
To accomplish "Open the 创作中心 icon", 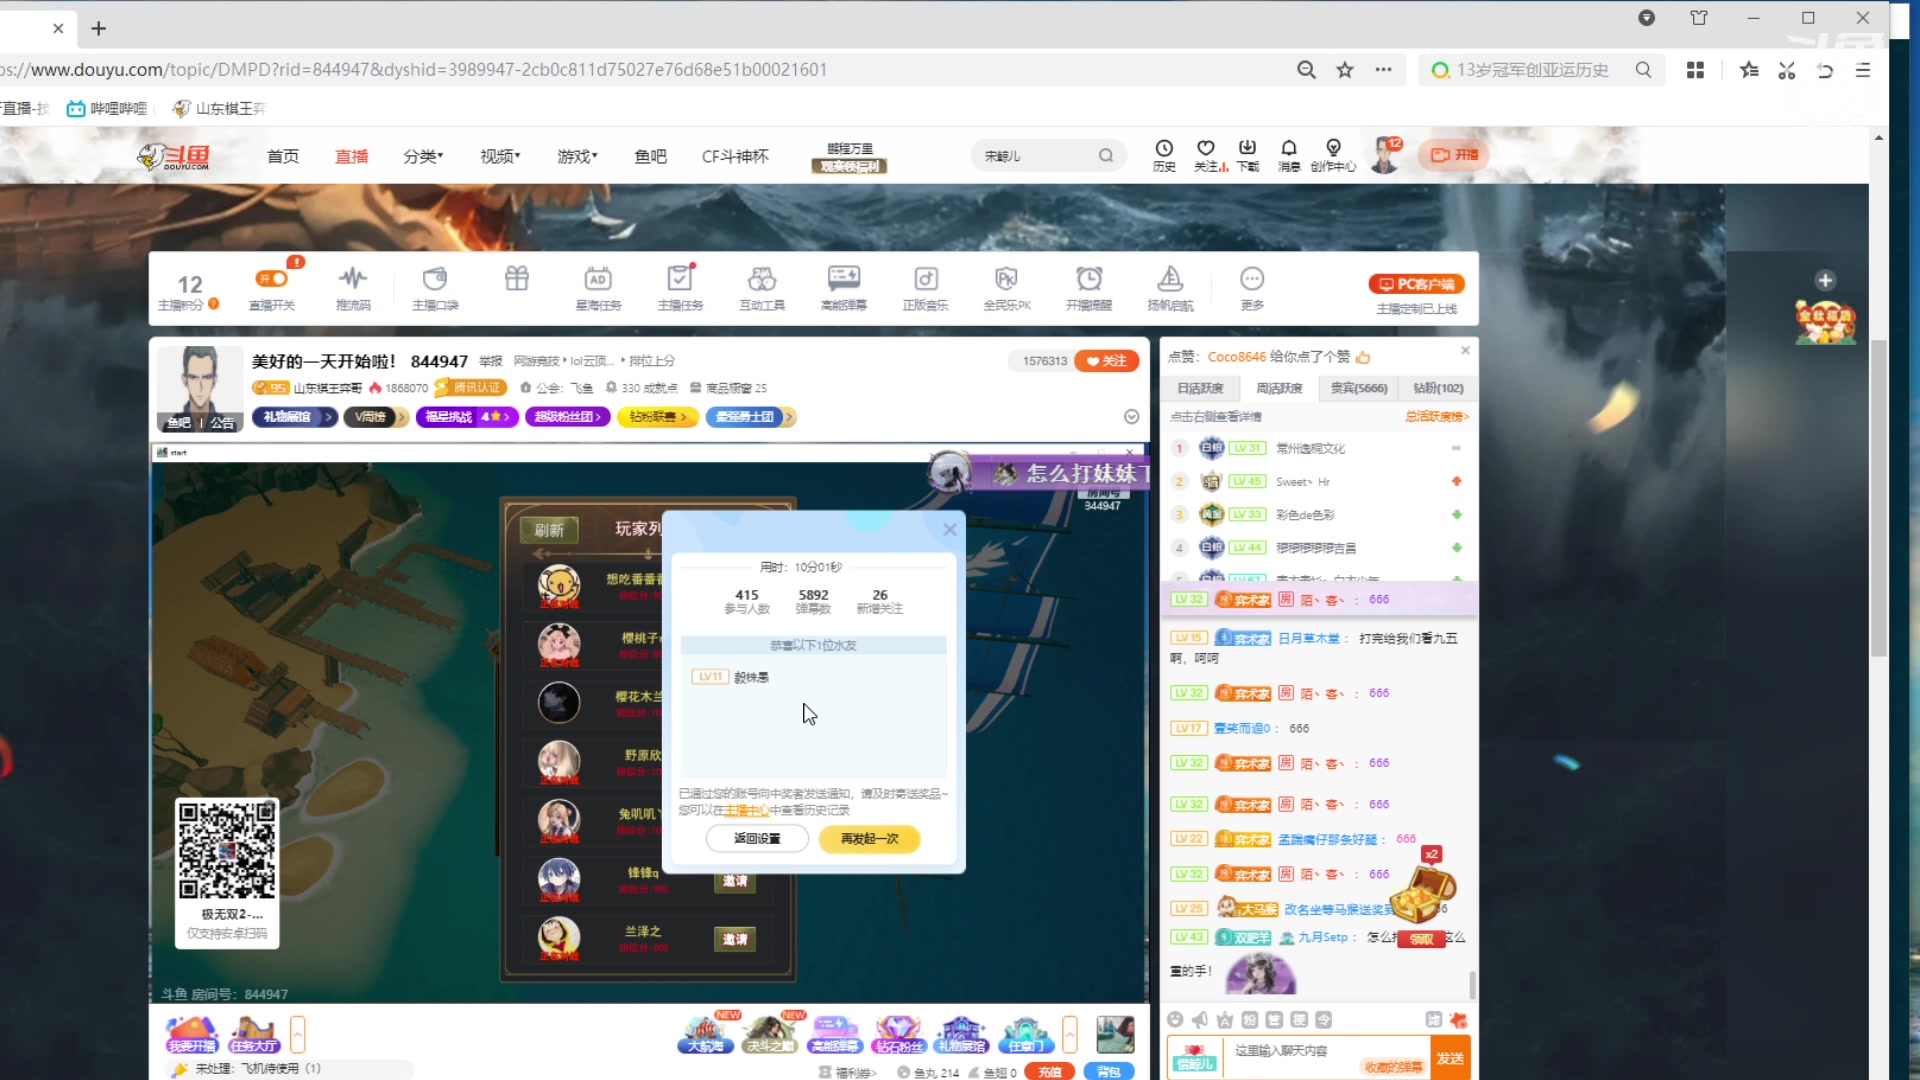I will (1333, 155).
